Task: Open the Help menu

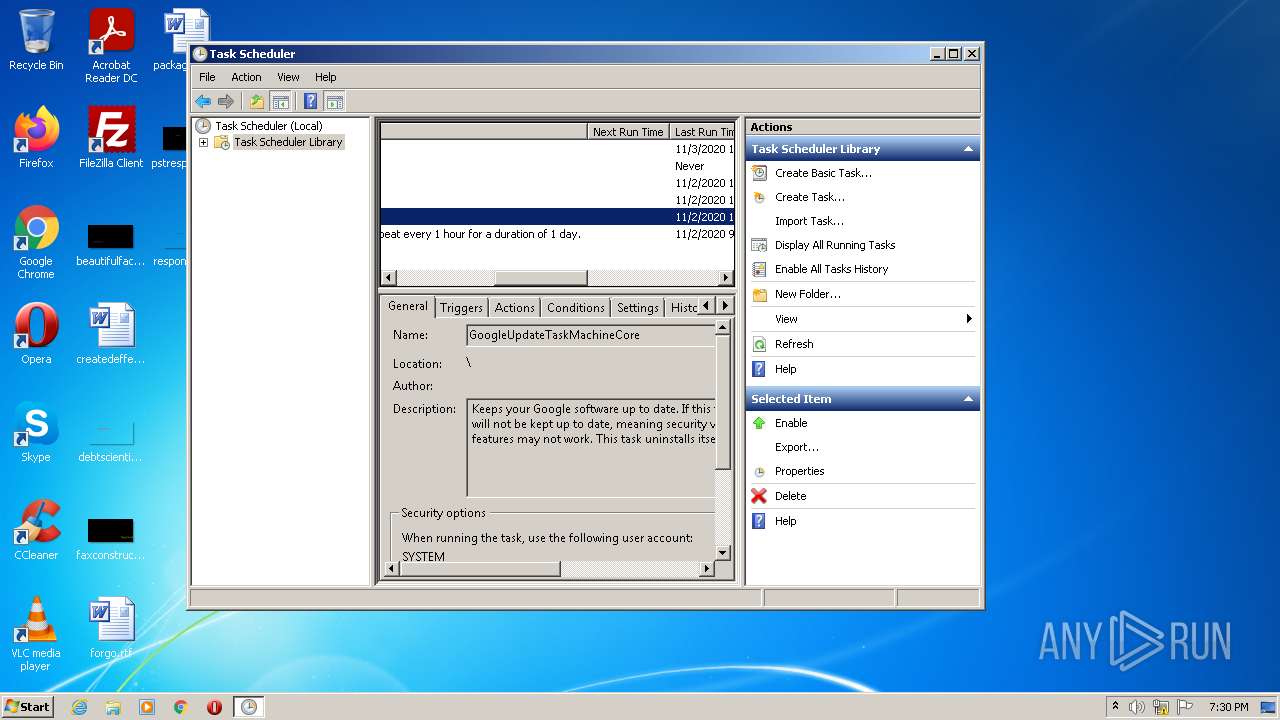Action: 326,77
